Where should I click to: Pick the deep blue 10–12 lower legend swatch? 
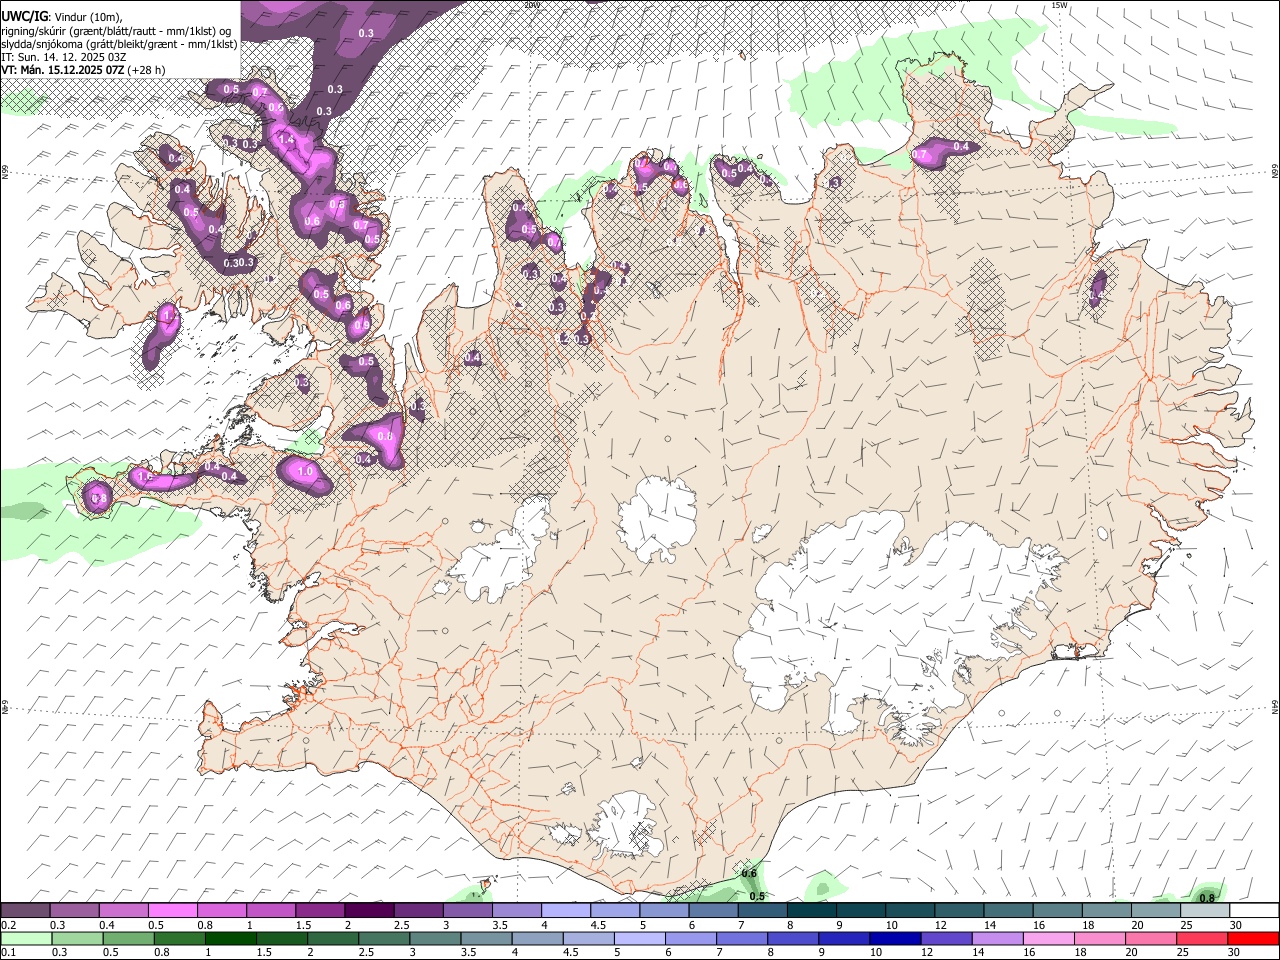coord(895,938)
